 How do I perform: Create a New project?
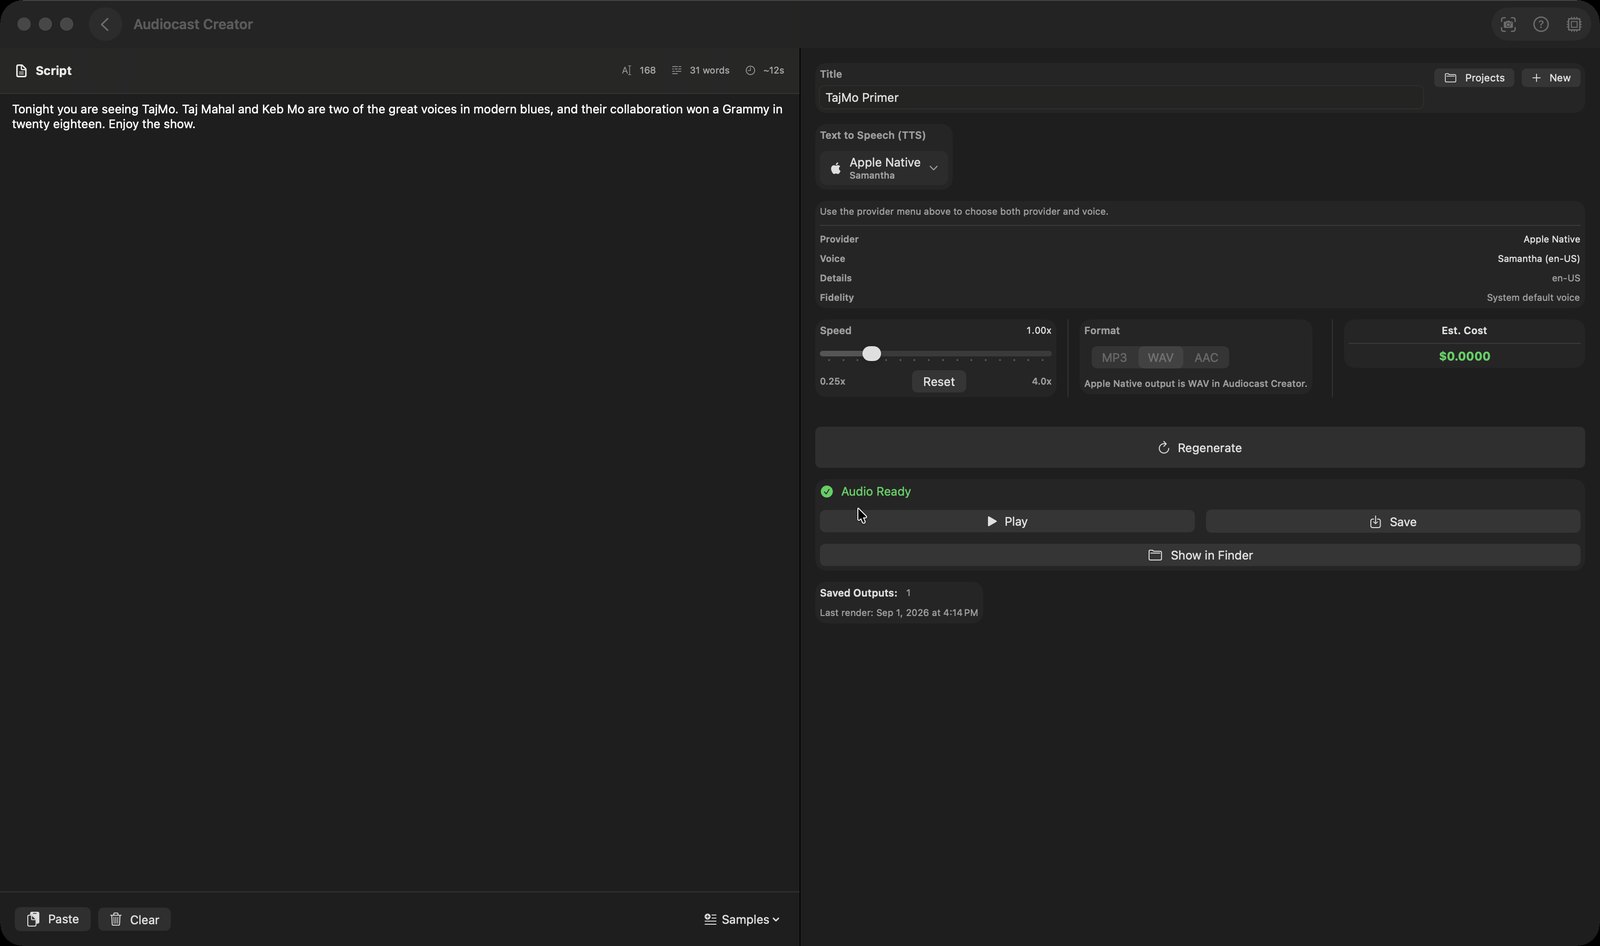tap(1551, 78)
